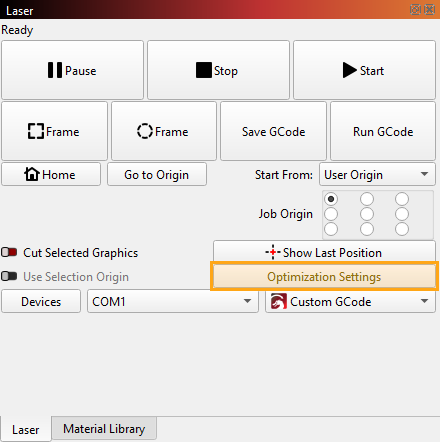Select middle-left Job Origin radio
The height and width of the screenshot is (442, 440).
click(331, 214)
